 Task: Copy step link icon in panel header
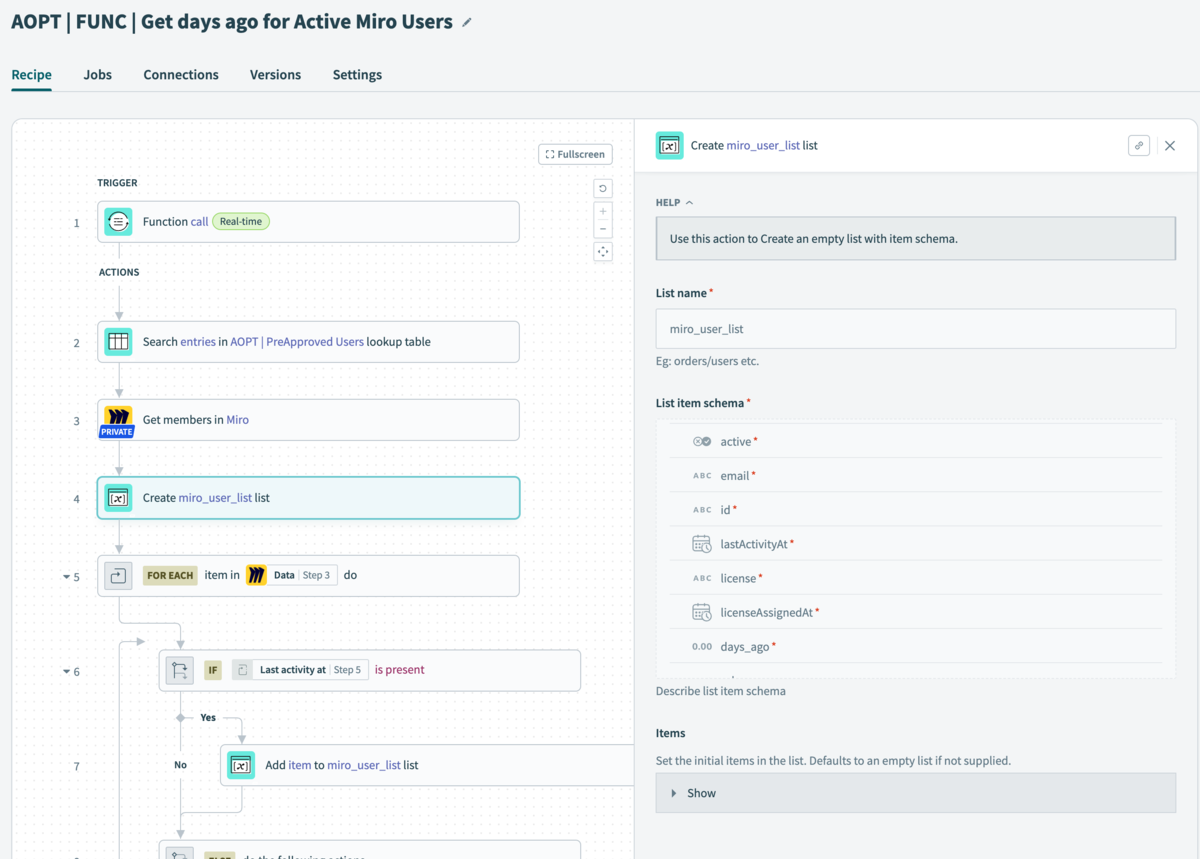(x=1139, y=145)
